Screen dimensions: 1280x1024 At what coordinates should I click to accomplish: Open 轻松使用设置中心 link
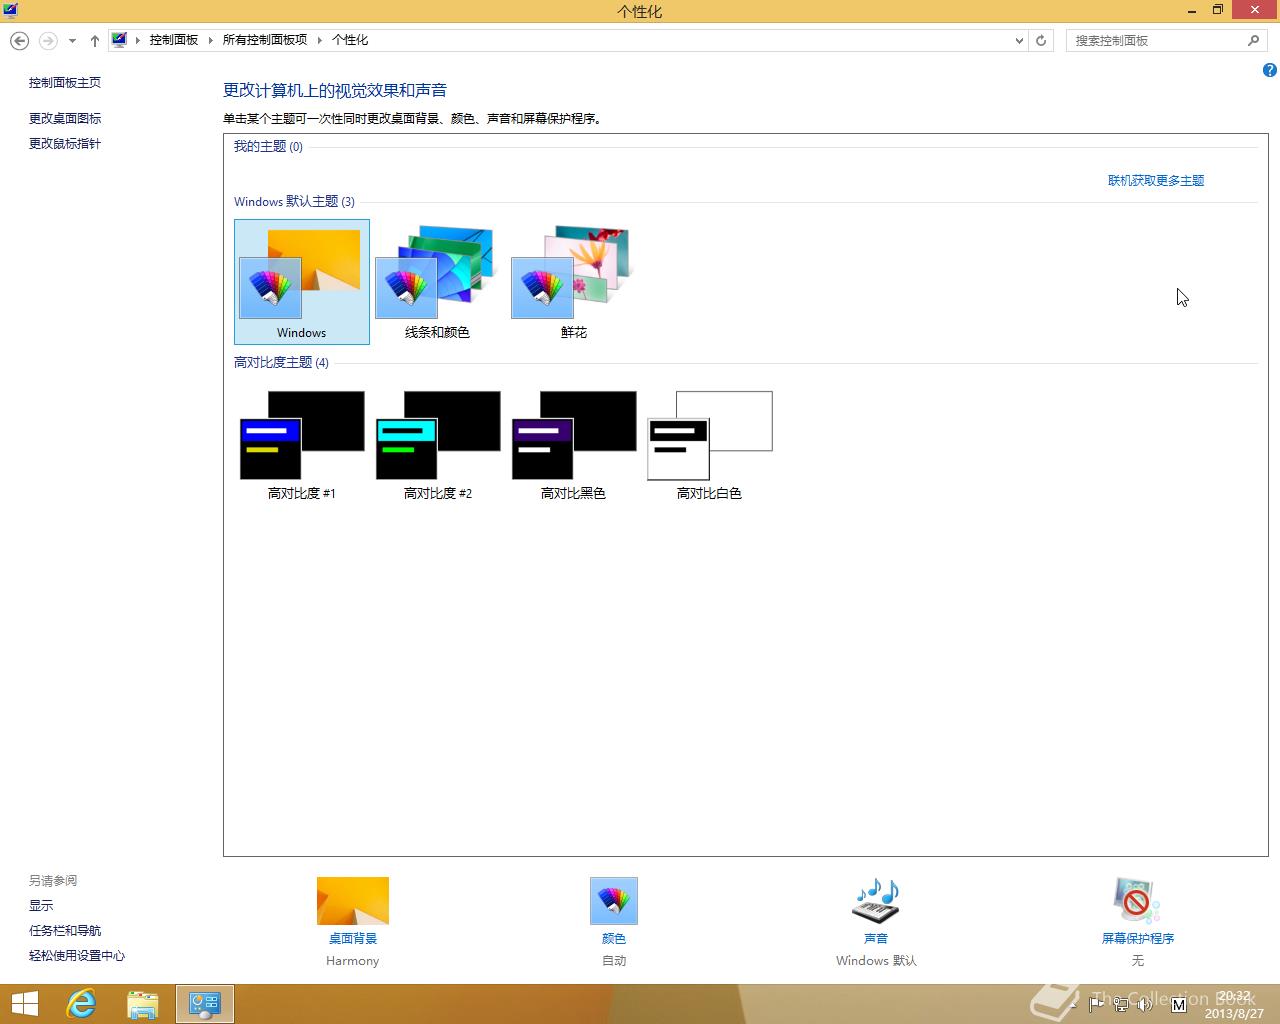(77, 955)
